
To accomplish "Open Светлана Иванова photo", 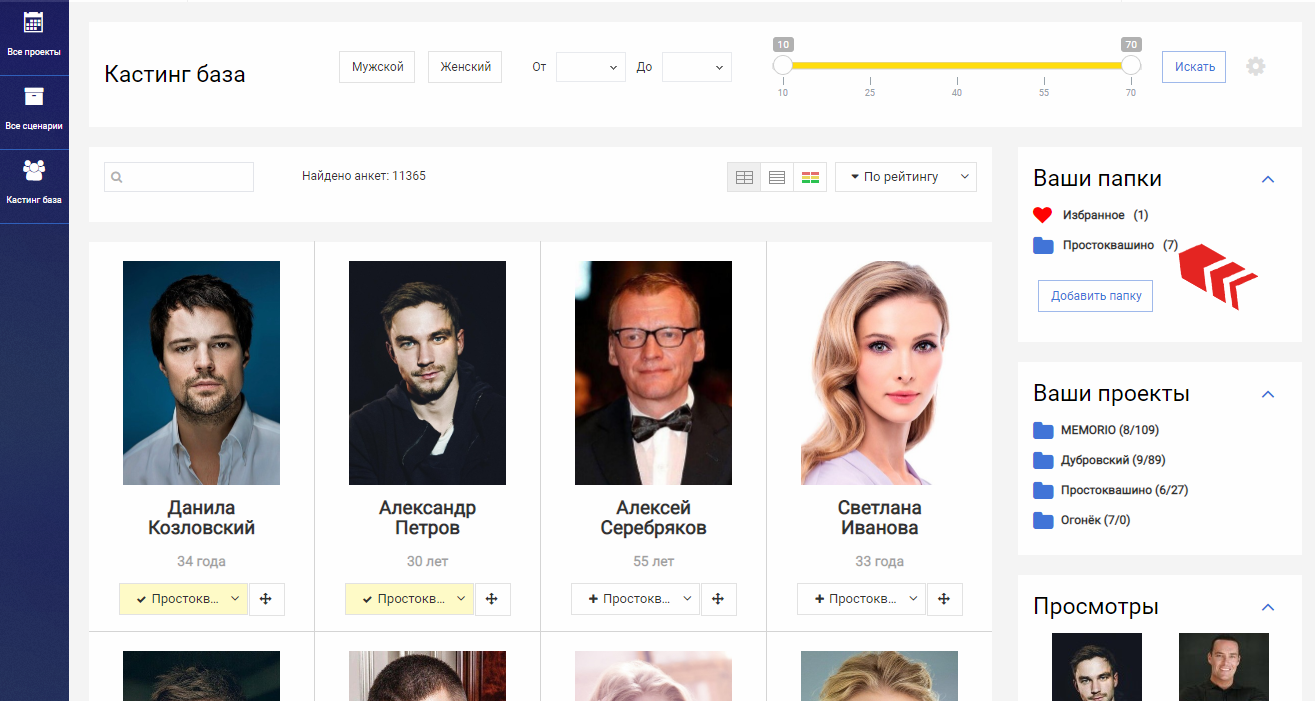I will pos(879,373).
